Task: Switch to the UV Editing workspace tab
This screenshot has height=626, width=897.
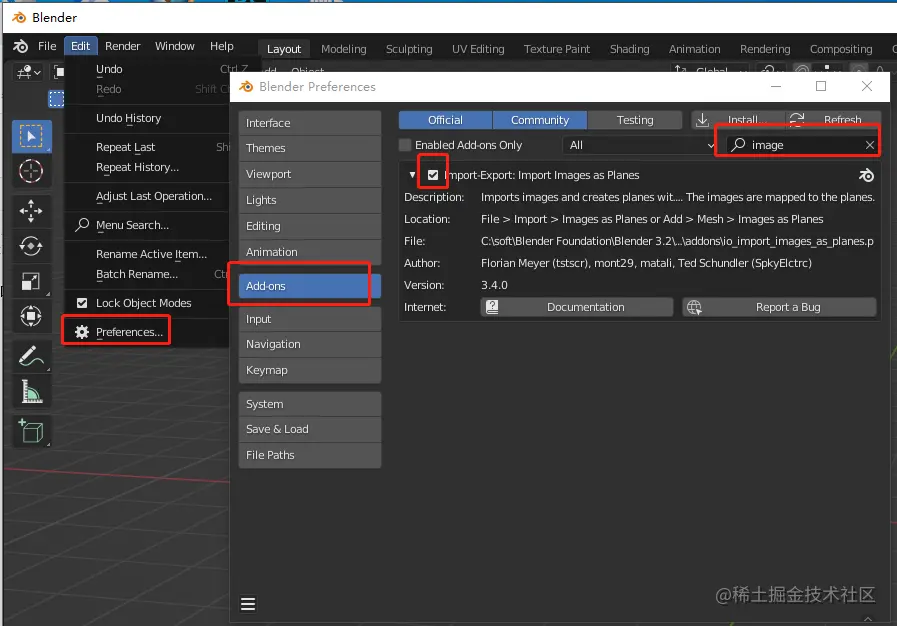Action: (x=478, y=49)
